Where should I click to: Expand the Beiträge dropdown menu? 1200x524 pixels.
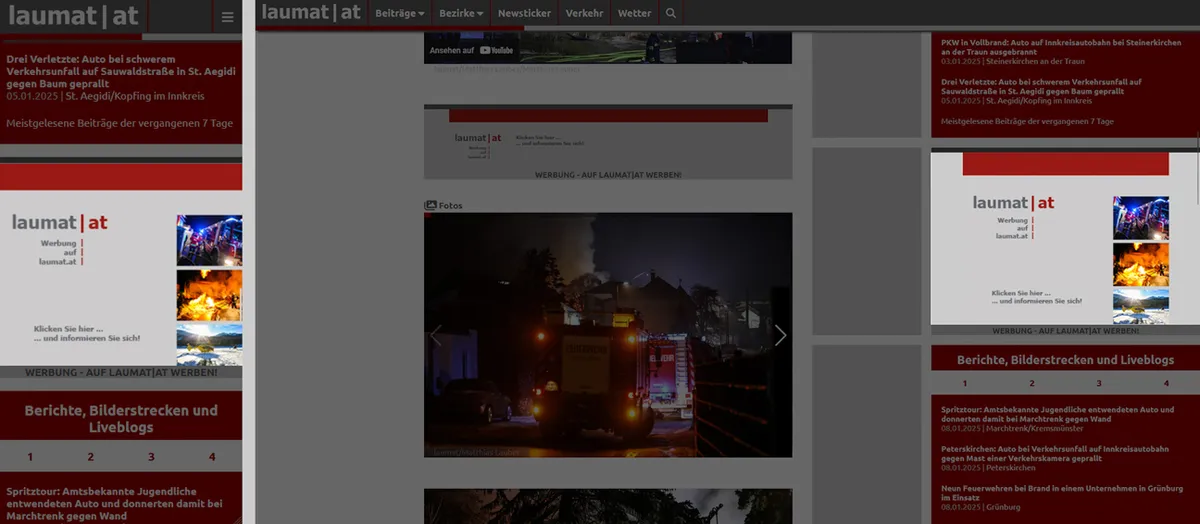pos(399,14)
